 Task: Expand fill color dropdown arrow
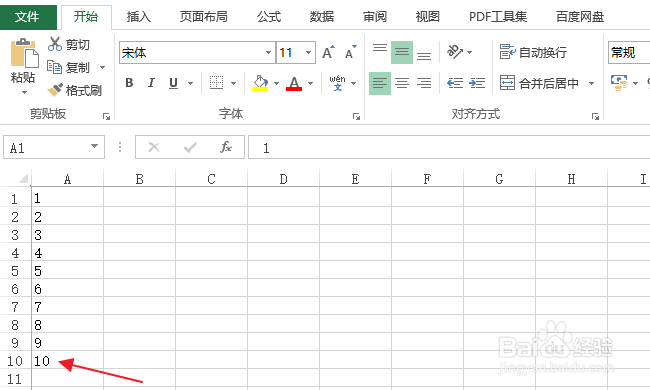click(x=276, y=83)
